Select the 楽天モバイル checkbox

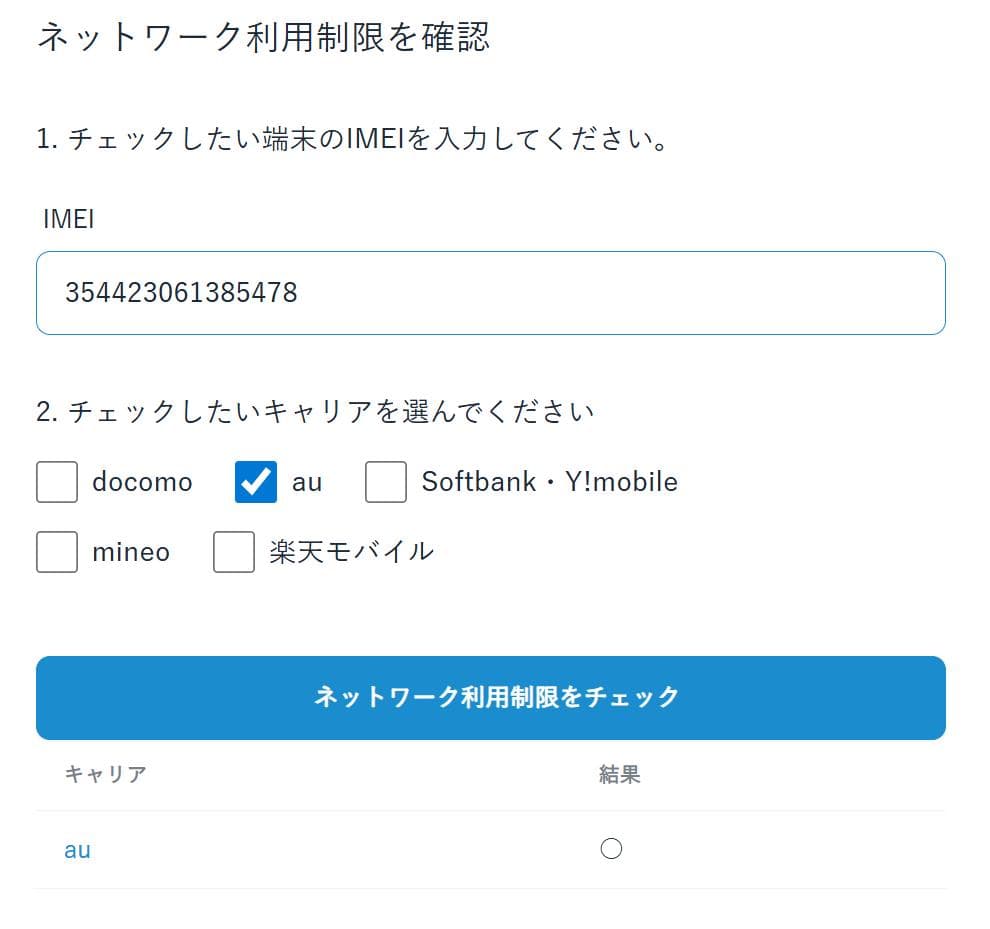point(233,551)
